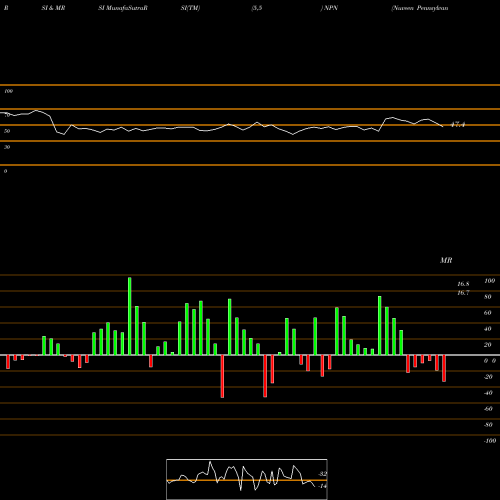Screen dimensions: 500x500
Task: Click the '-40' label on the MR axis
Action: click(488, 393)
